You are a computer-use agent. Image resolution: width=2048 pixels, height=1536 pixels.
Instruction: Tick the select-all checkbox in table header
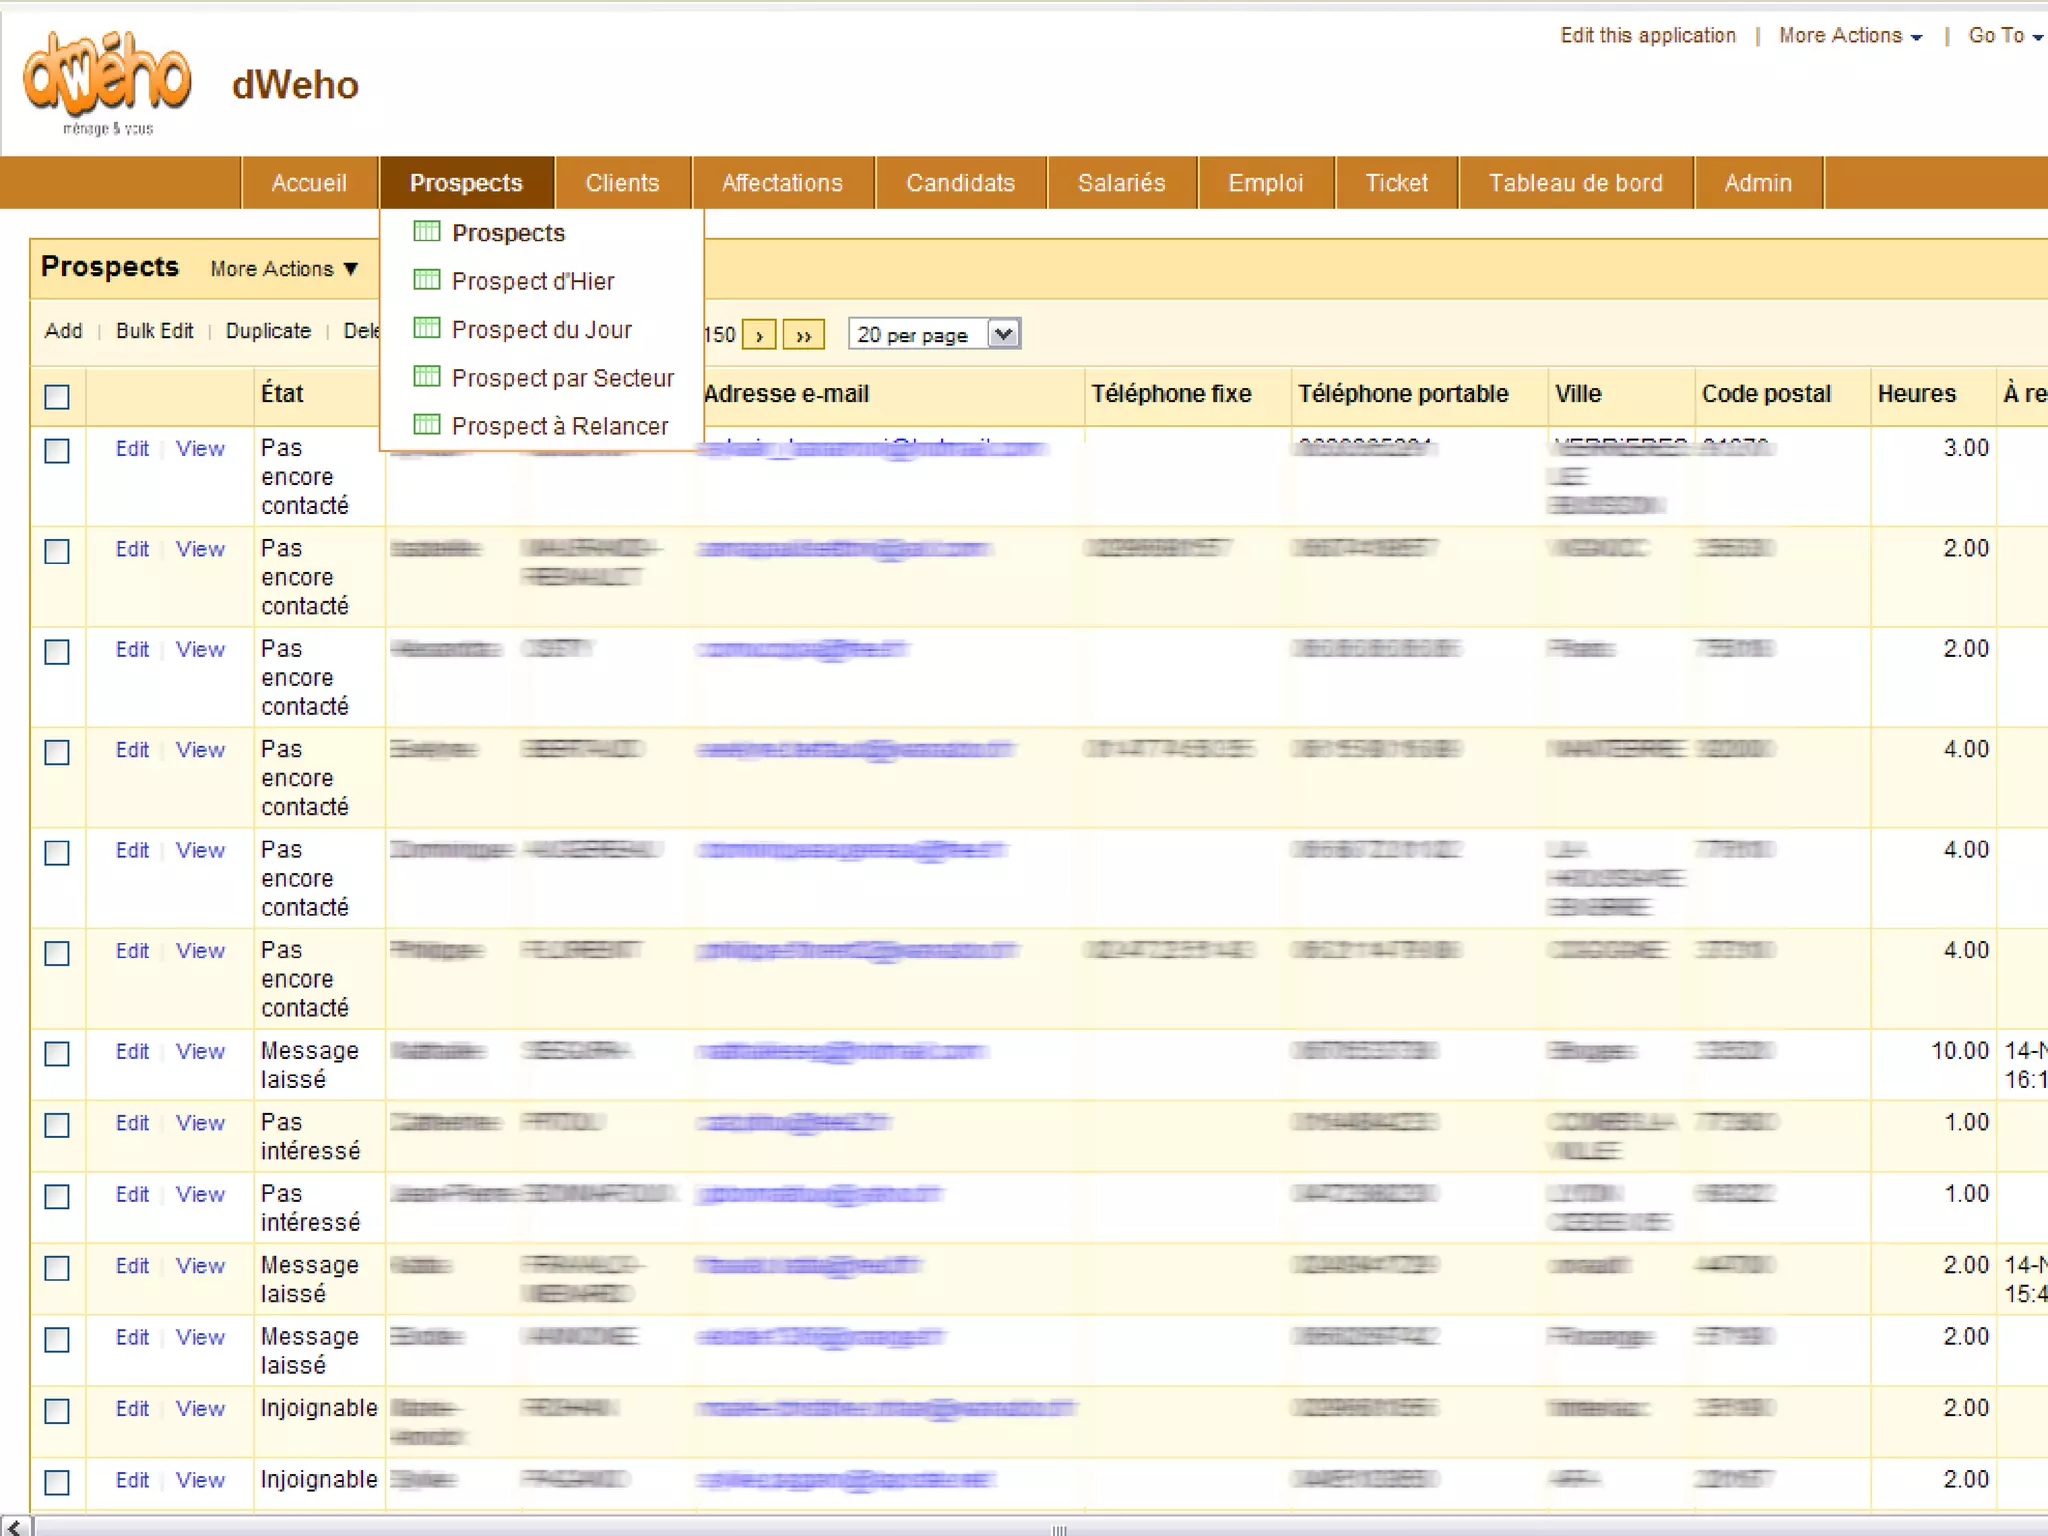click(x=57, y=397)
